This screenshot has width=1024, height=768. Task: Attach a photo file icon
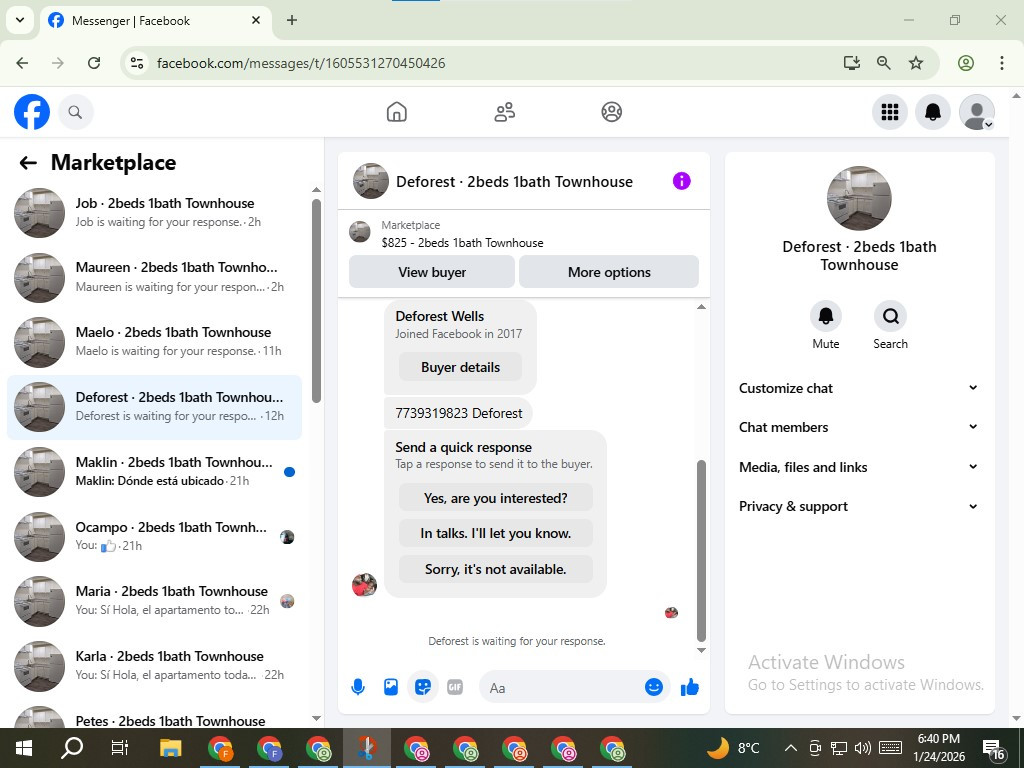coord(391,687)
